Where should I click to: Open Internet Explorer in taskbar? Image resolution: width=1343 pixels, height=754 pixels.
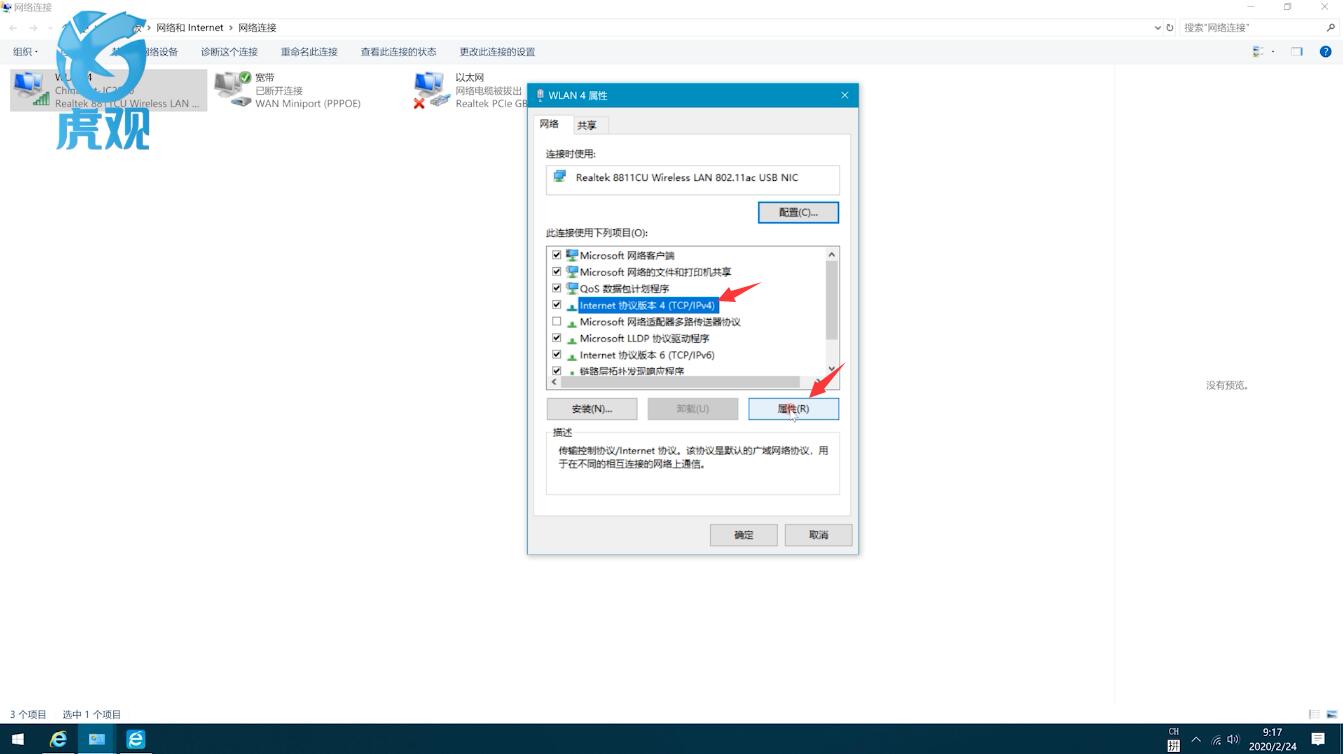(x=58, y=739)
